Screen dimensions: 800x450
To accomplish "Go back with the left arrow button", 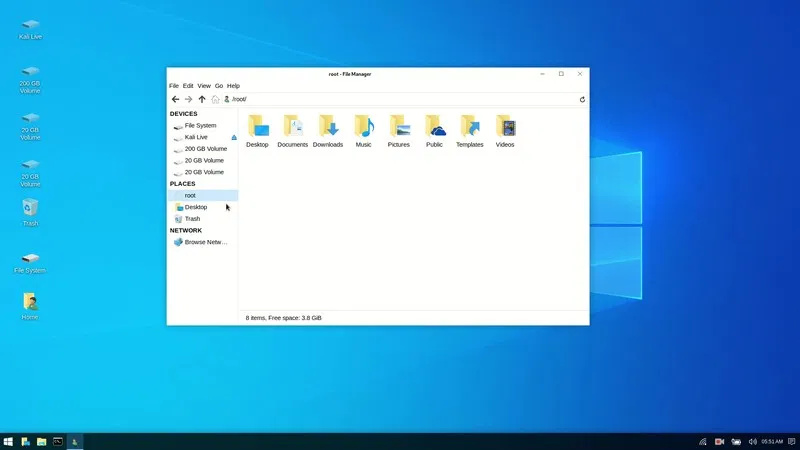I will pos(176,99).
